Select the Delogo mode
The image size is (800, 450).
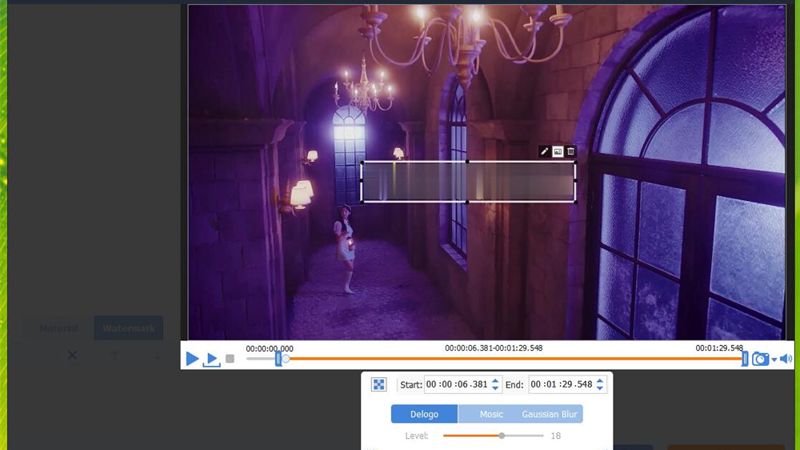point(424,414)
